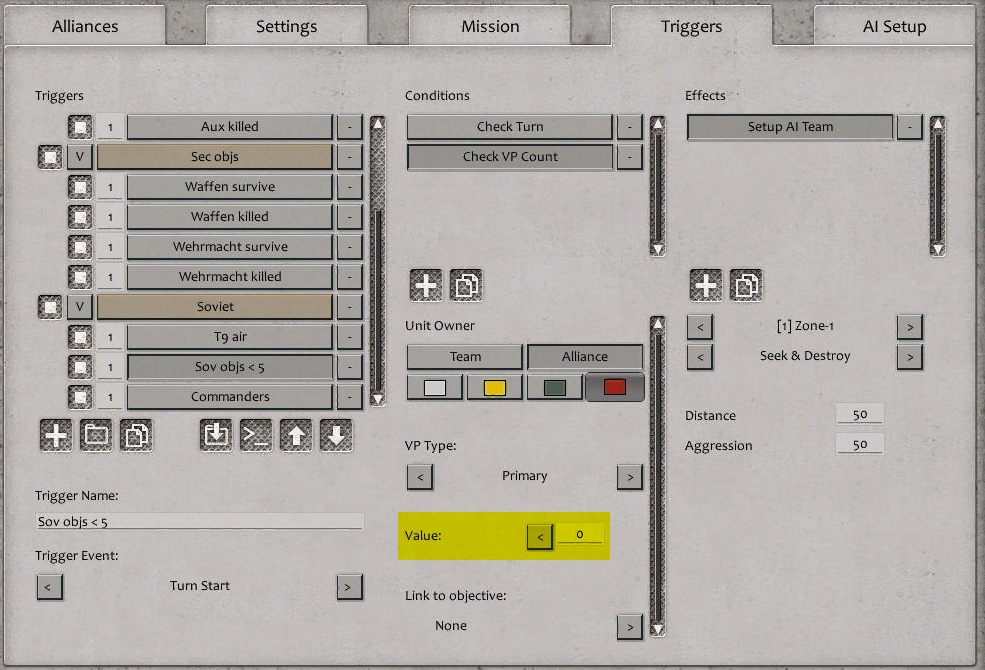Add a new condition with the plus icon

[425, 284]
